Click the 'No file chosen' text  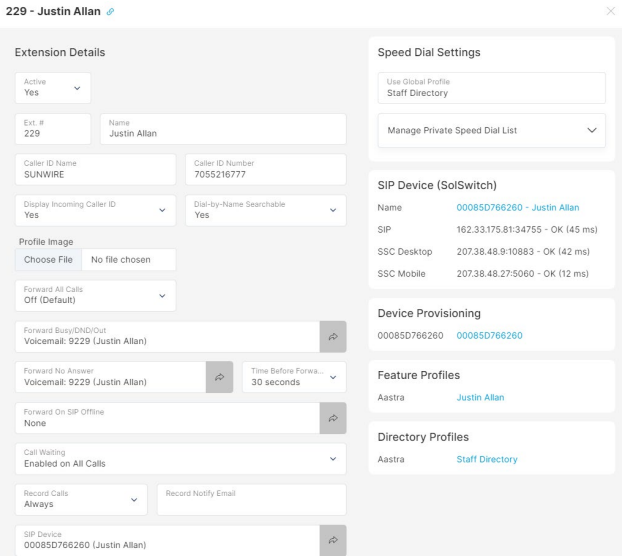coord(121,260)
